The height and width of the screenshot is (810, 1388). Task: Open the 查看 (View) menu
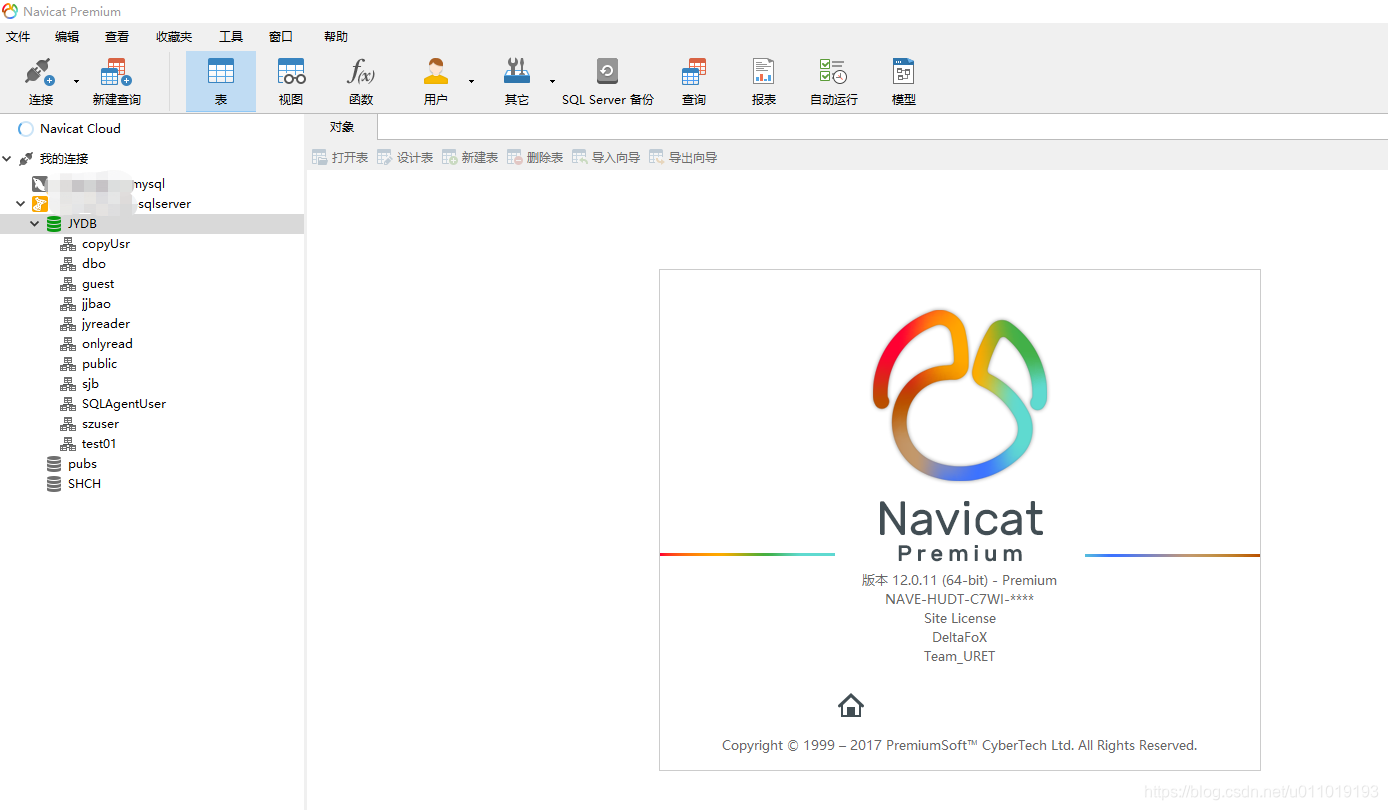[117, 37]
